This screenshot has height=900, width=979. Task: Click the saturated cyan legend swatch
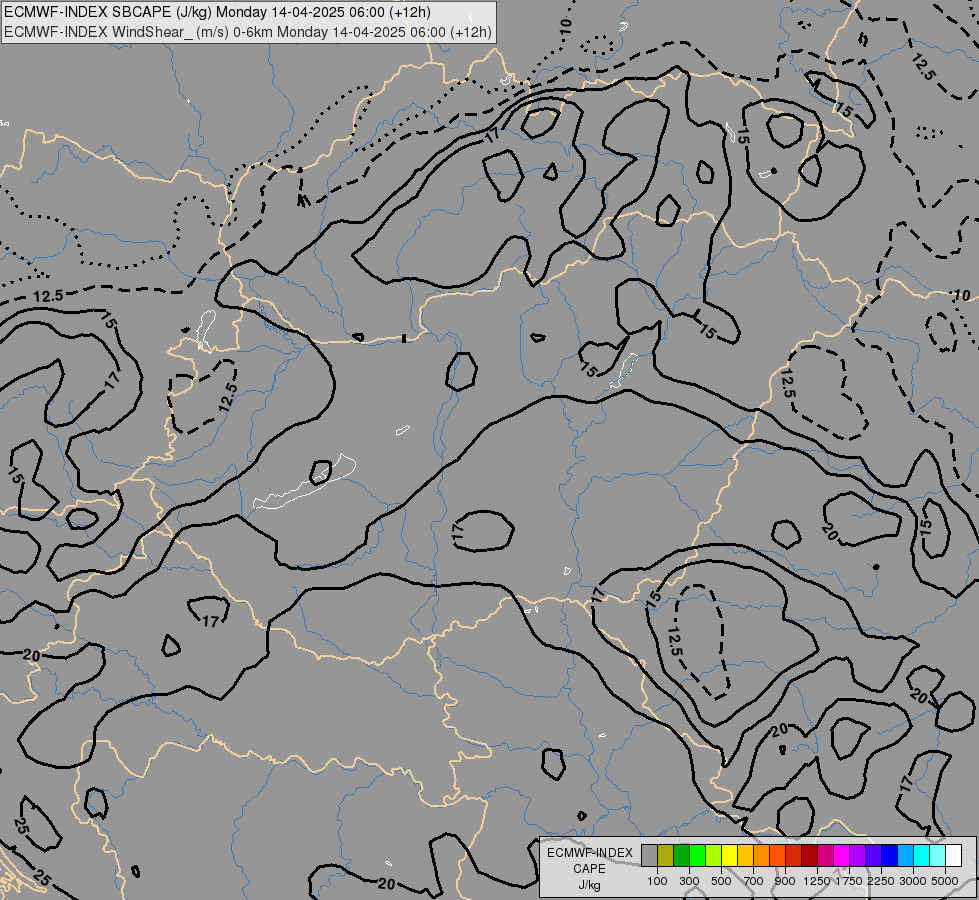click(922, 856)
